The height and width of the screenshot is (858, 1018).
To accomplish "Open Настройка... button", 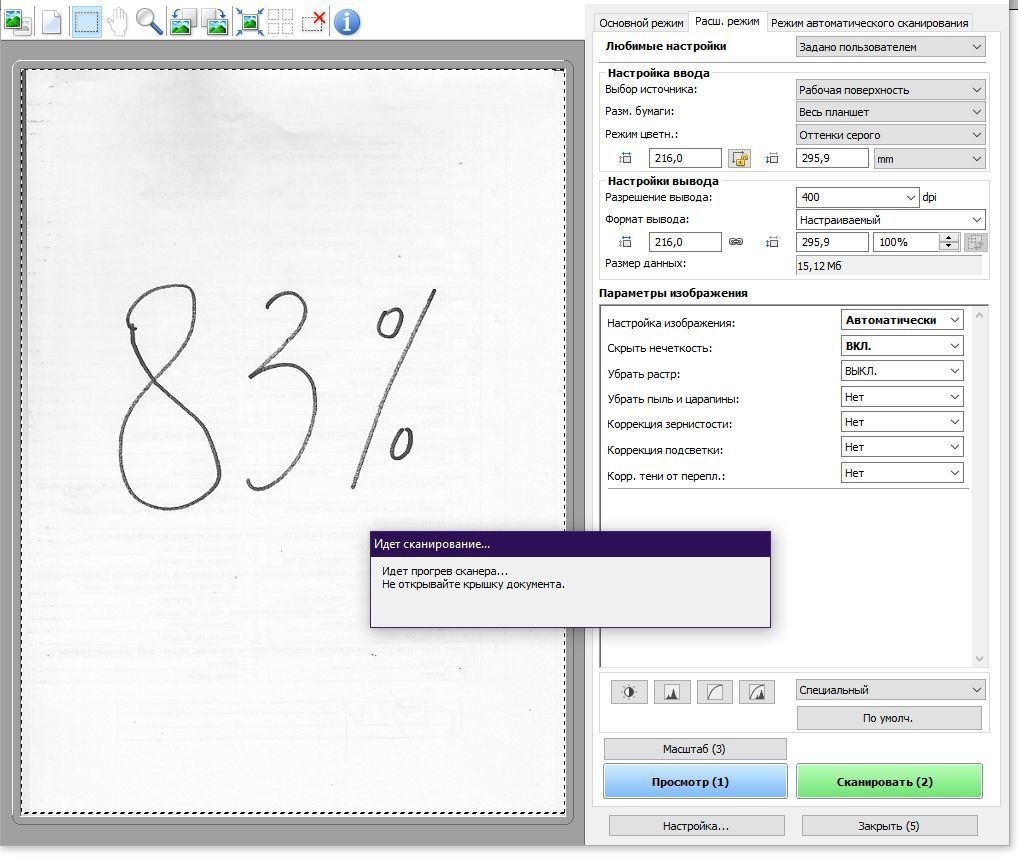I will tap(696, 826).
